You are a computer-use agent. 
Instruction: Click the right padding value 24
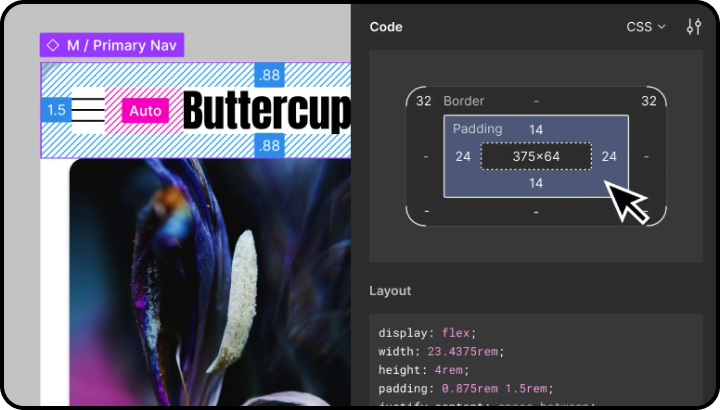(609, 157)
